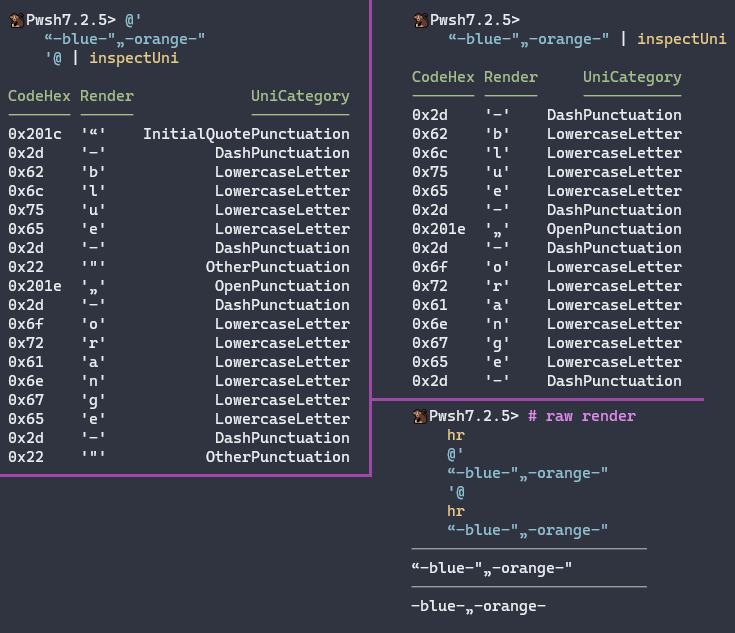The width and height of the screenshot is (735, 633).
Task: Click the prompt animal icon beside '# raw render'
Action: pyautogui.click(x=420, y=416)
